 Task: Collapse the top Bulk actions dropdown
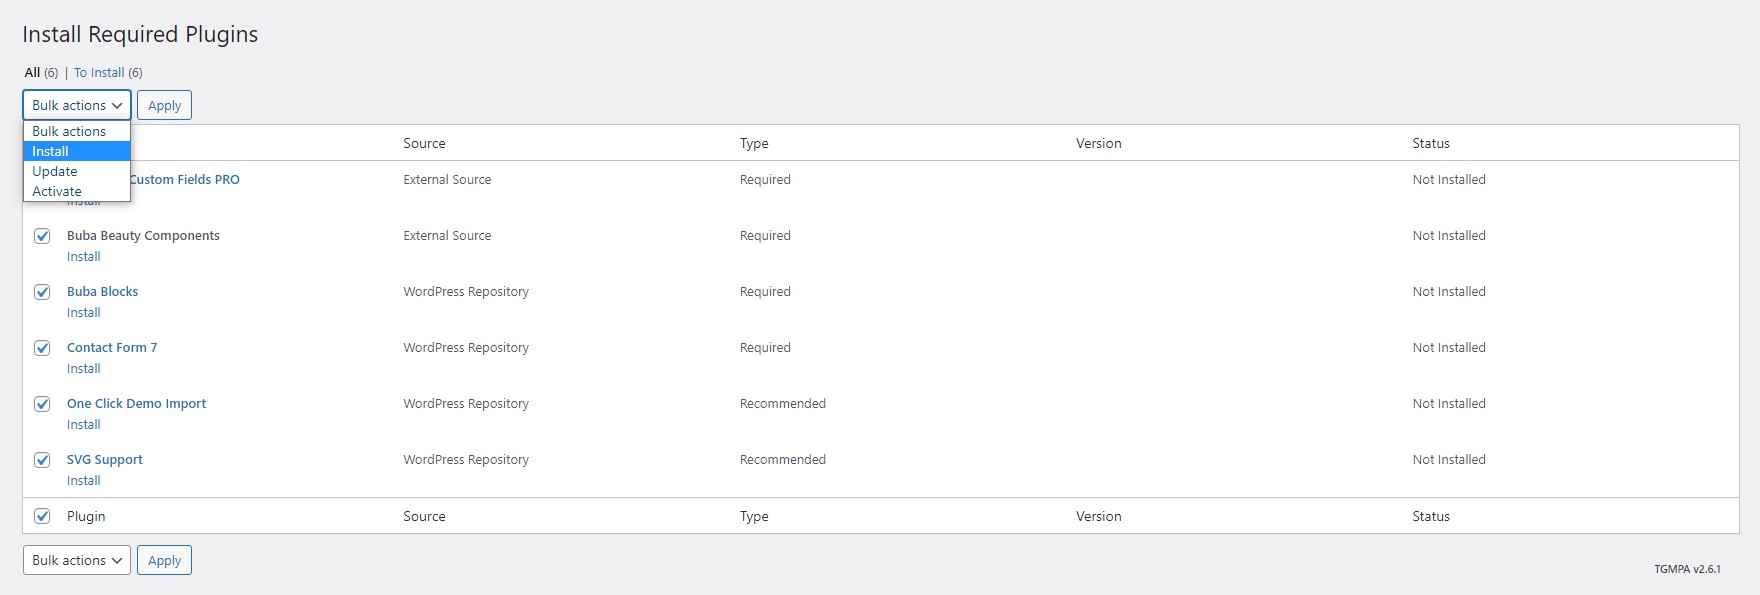(x=77, y=105)
